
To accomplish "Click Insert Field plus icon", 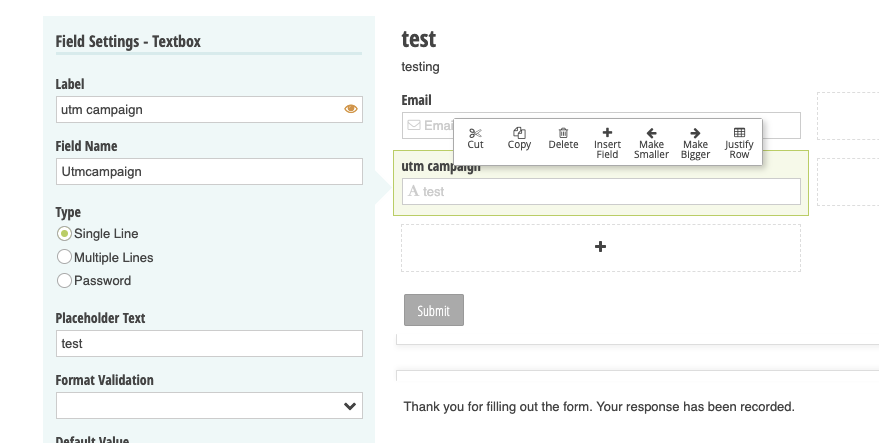I will coord(607,133).
